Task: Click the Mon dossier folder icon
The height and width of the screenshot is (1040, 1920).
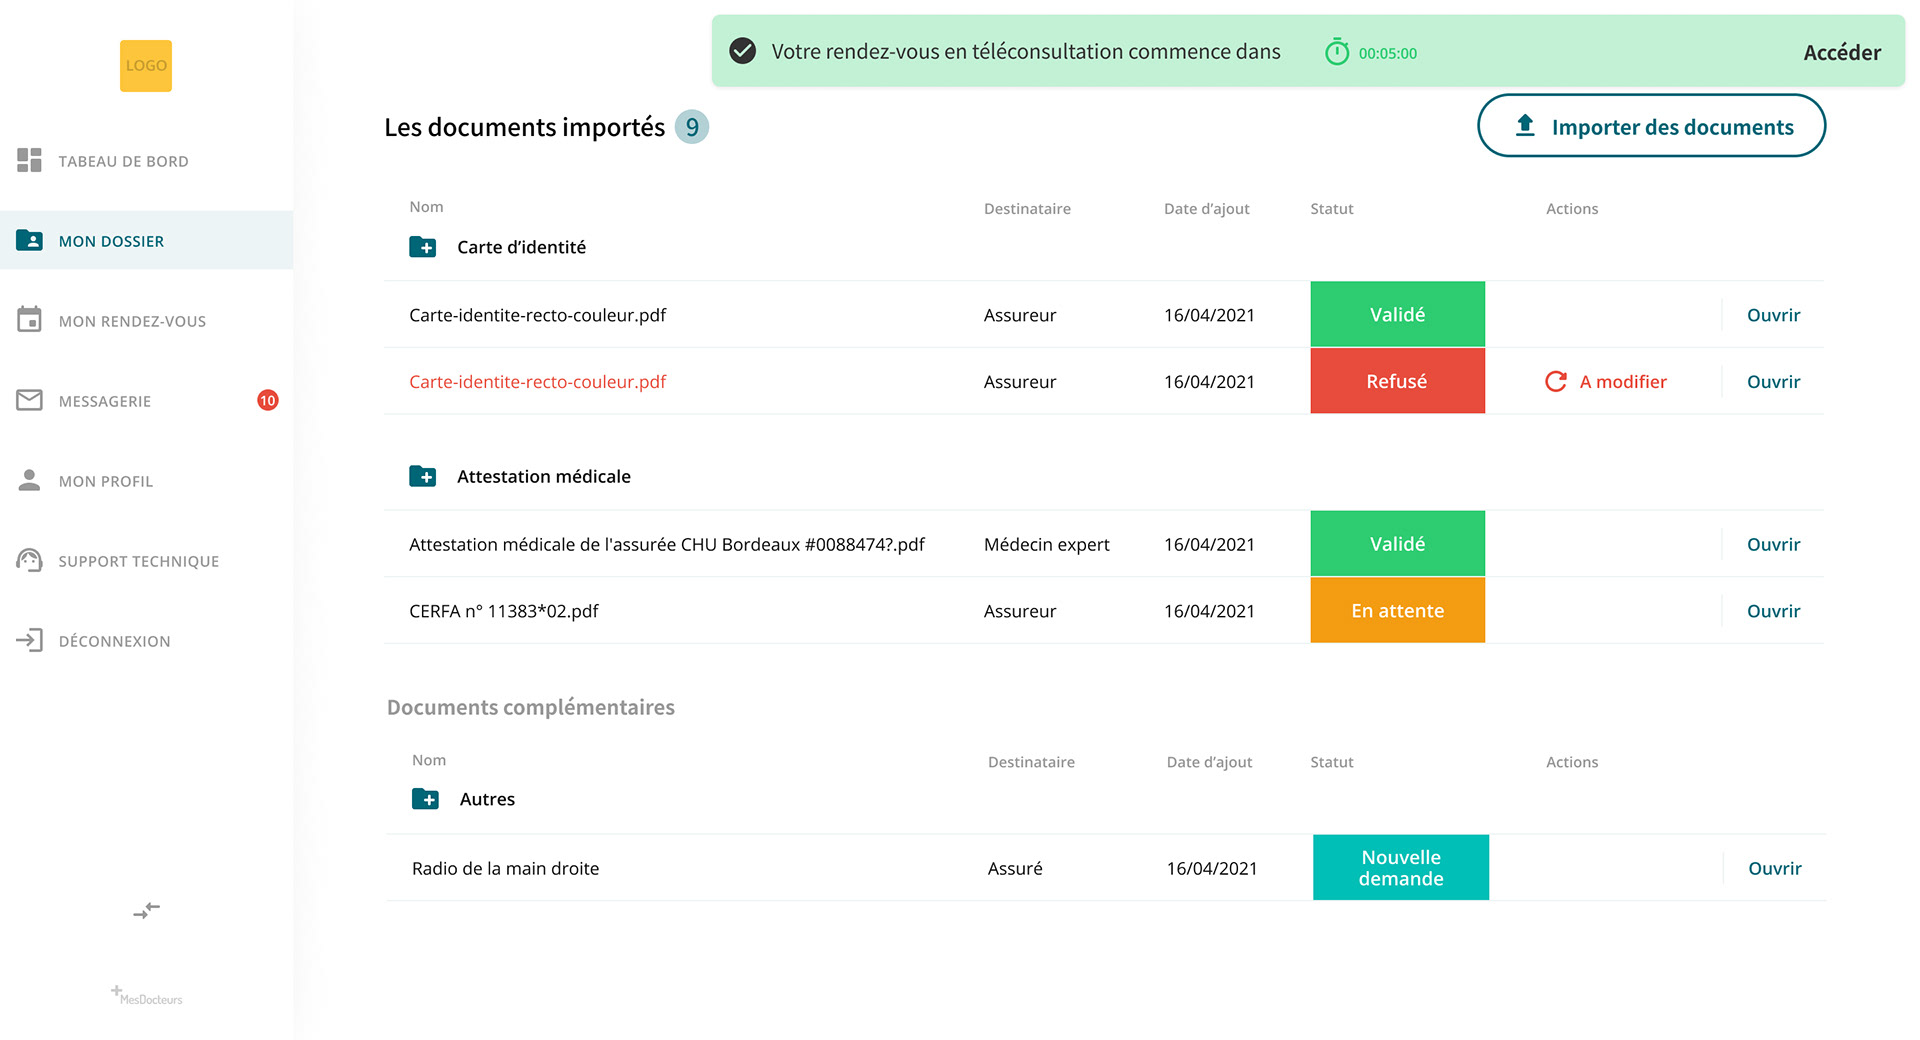Action: coord(29,240)
